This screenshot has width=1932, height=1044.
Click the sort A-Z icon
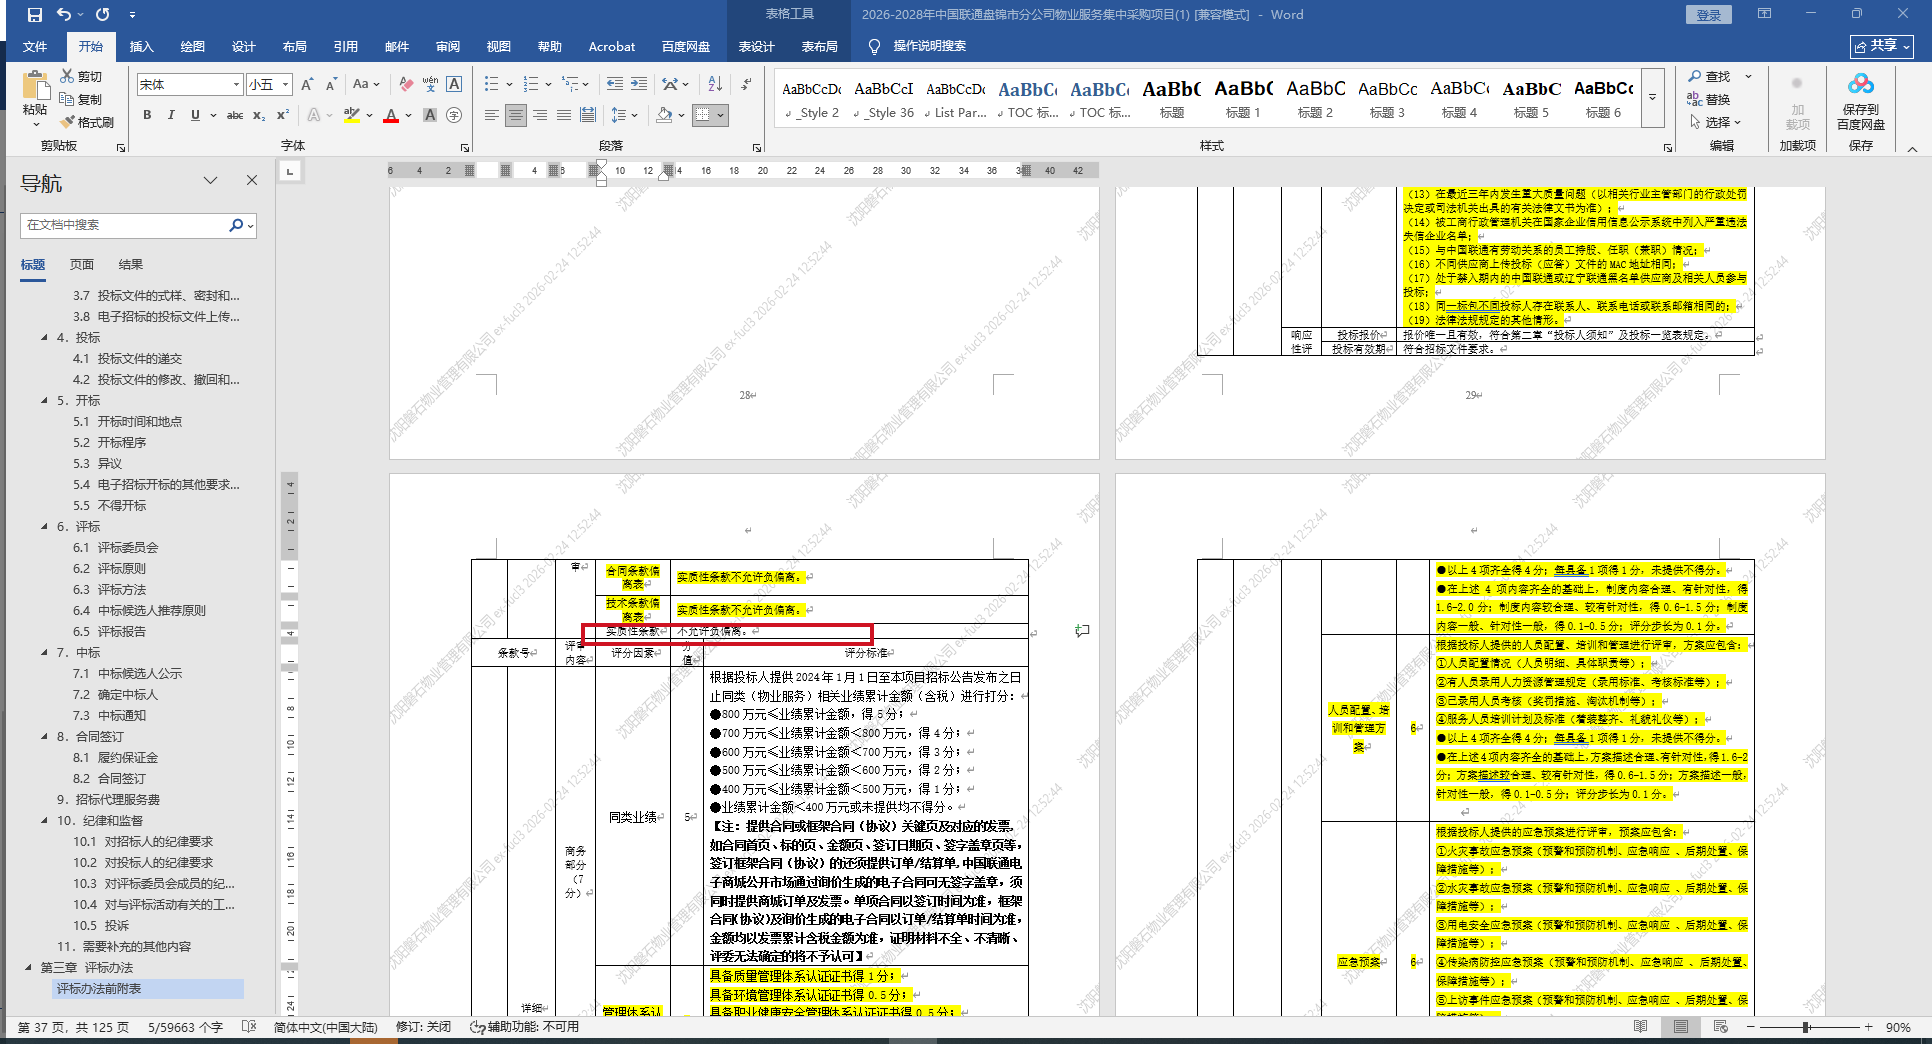[715, 84]
